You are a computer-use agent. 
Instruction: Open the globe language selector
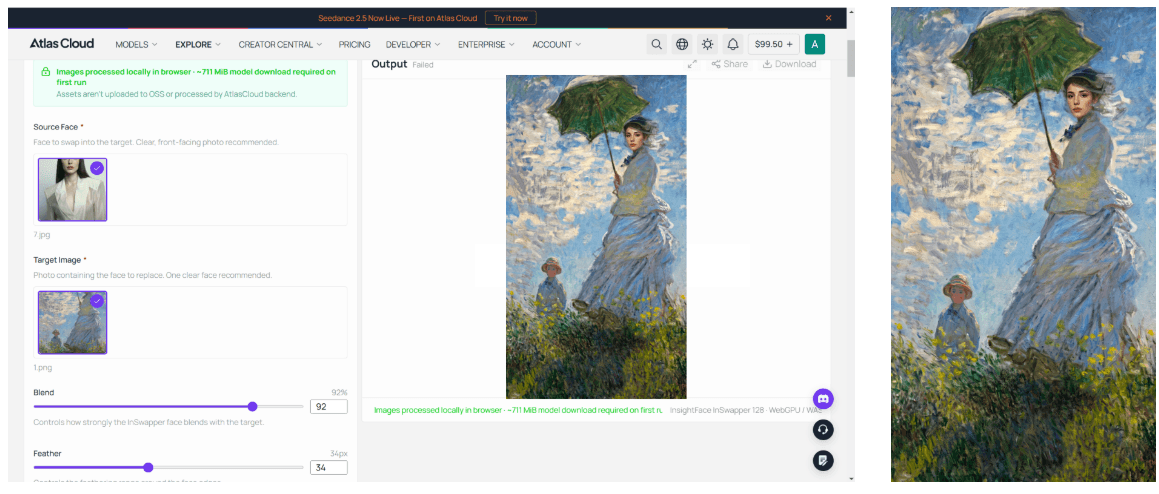[x=682, y=44]
